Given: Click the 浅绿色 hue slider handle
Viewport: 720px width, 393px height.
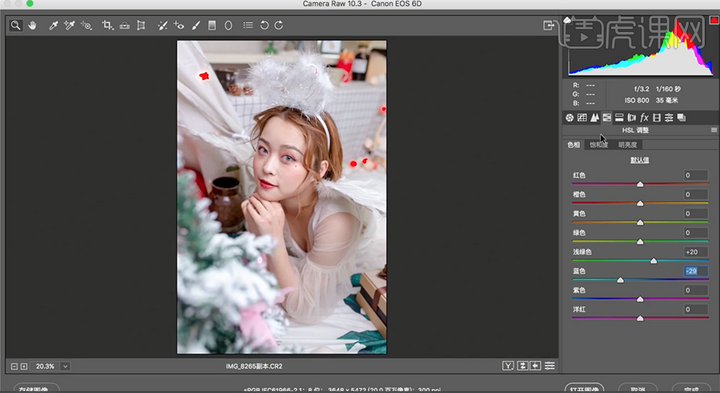Looking at the screenshot, I should (x=654, y=261).
